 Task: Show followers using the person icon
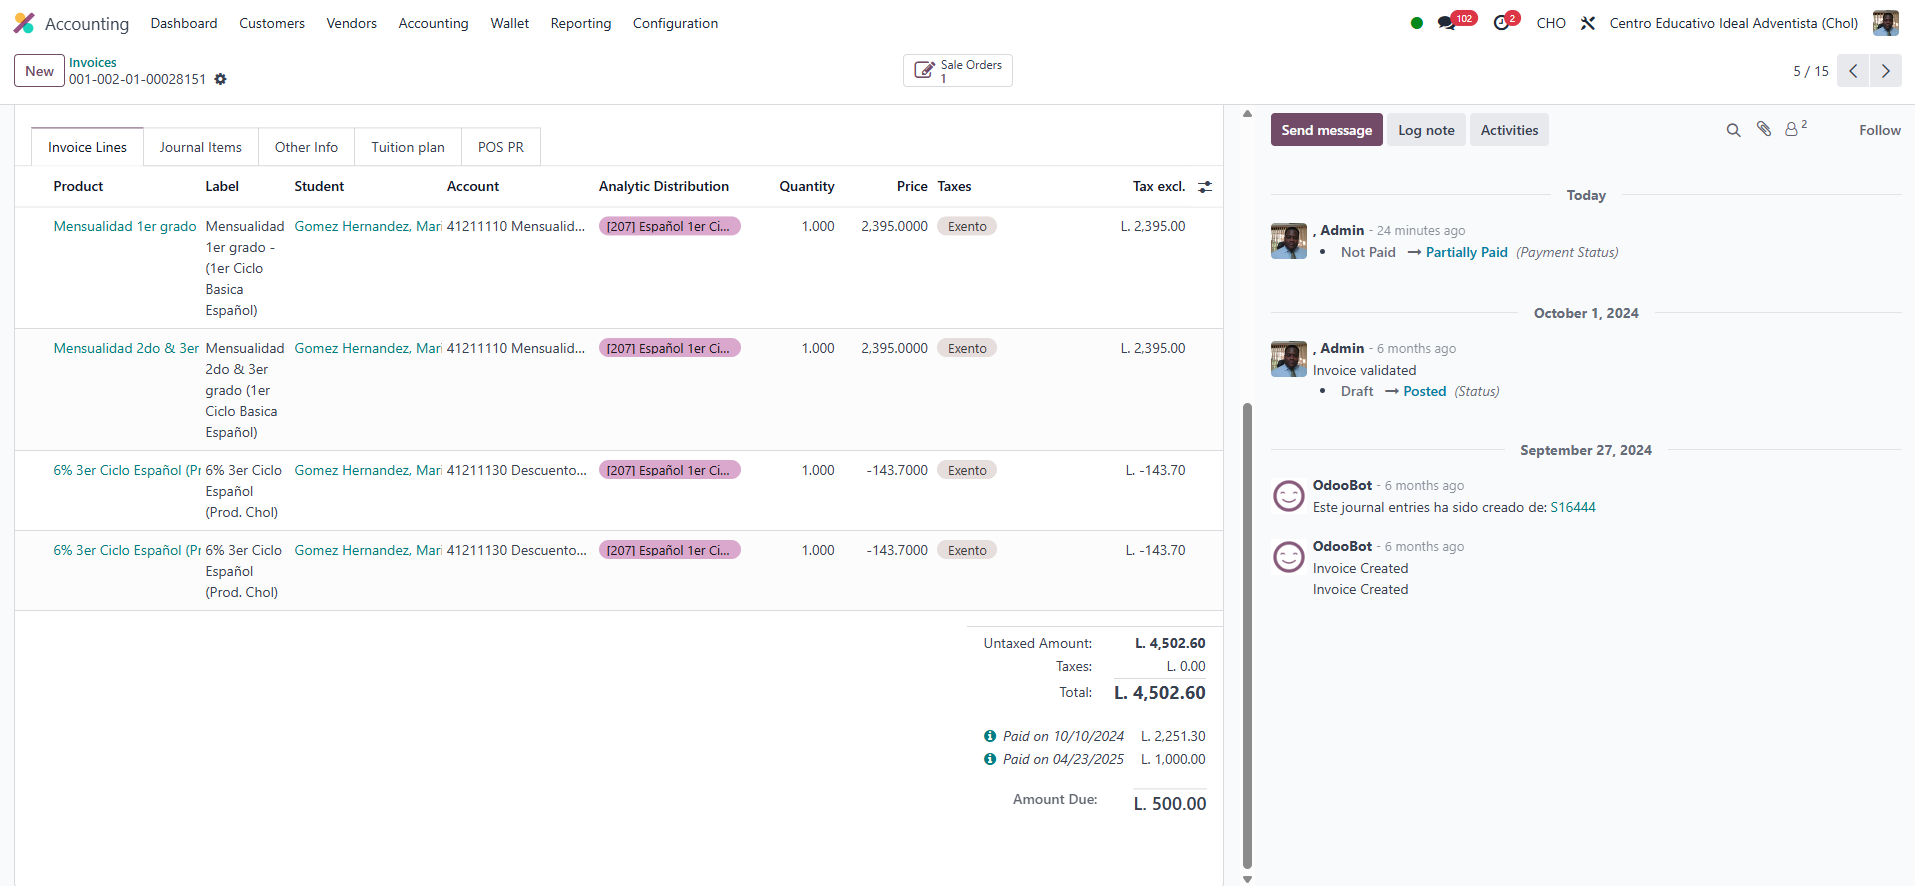(x=1792, y=130)
